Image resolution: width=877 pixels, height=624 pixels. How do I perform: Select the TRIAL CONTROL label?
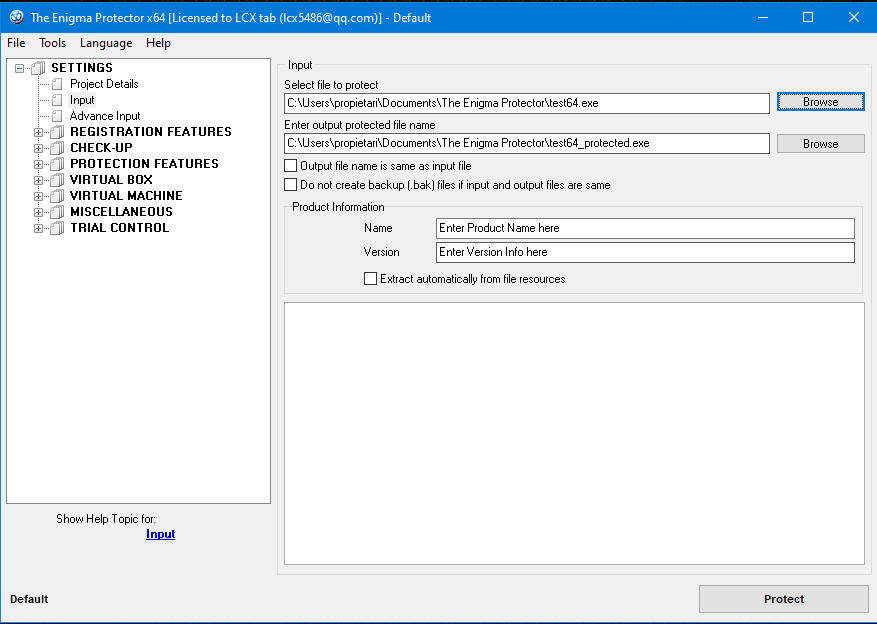point(120,228)
